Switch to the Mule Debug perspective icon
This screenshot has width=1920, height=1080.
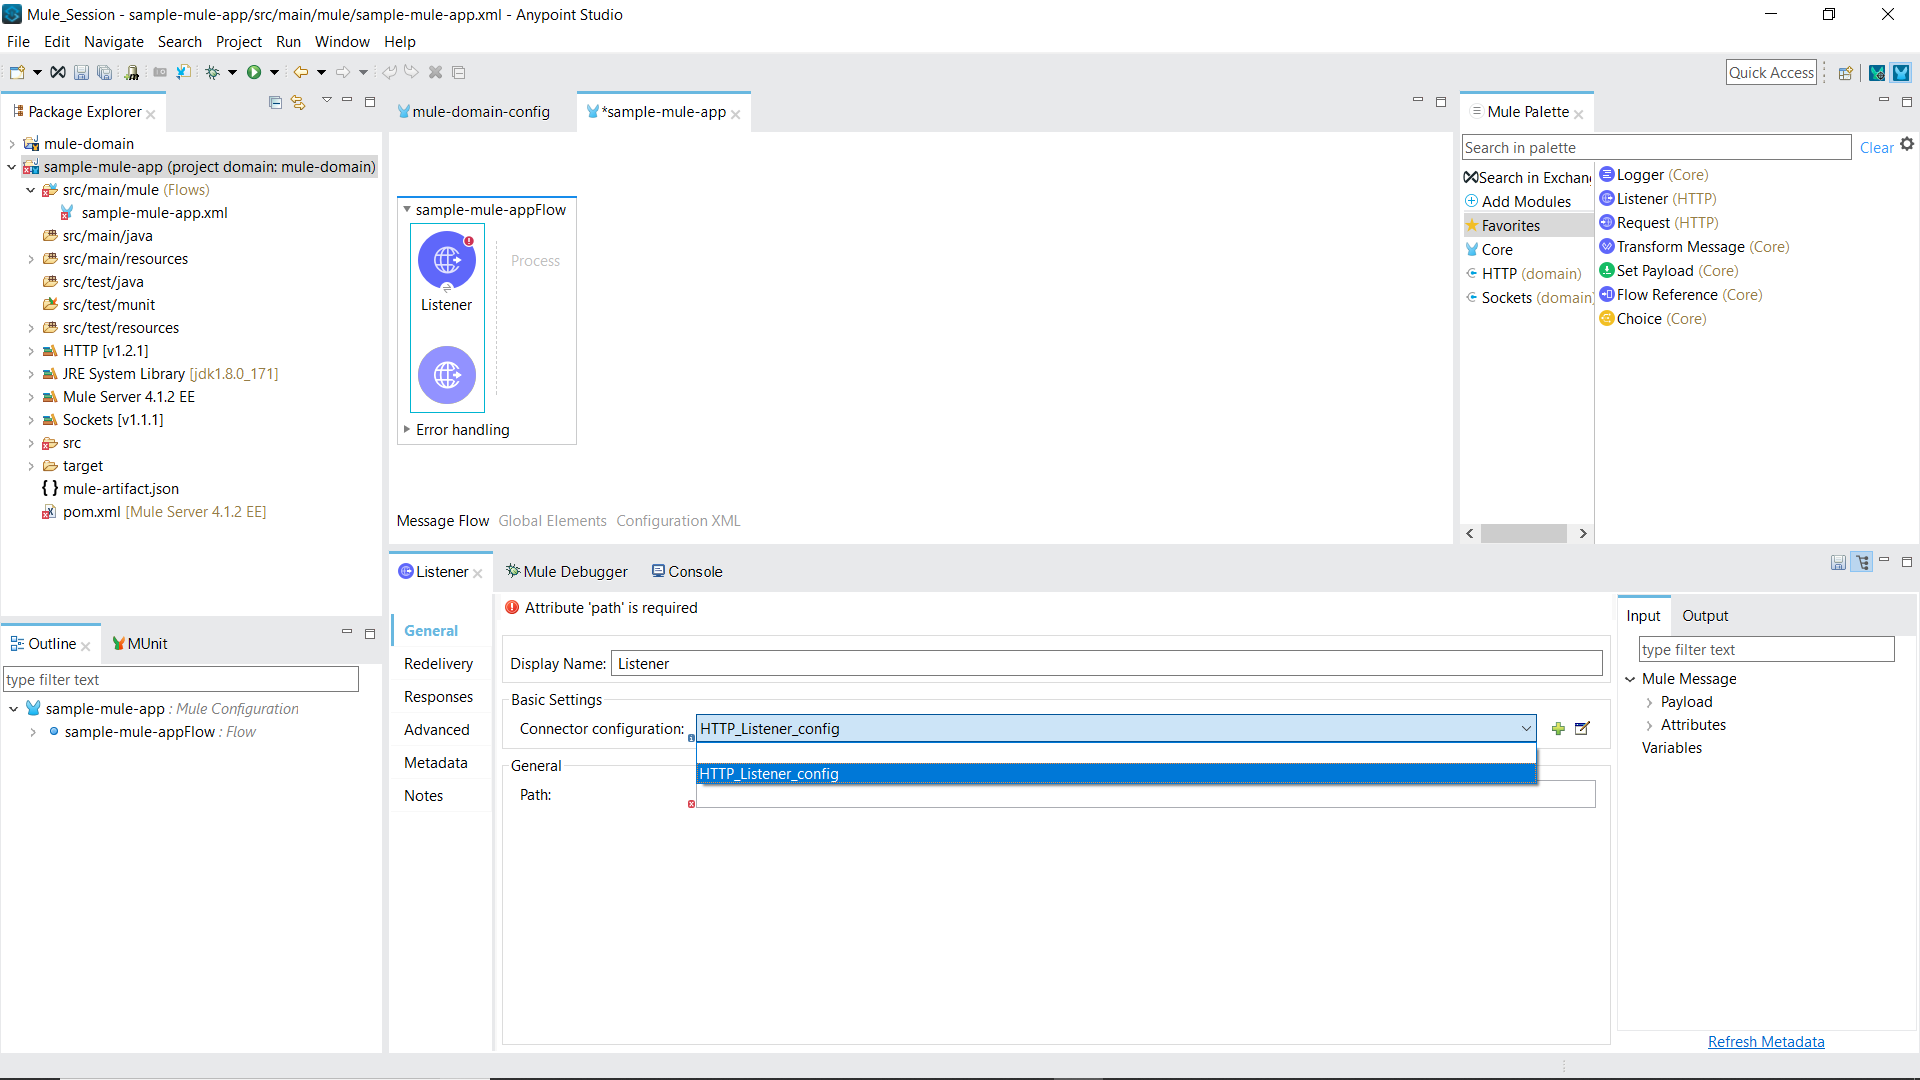click(1877, 73)
